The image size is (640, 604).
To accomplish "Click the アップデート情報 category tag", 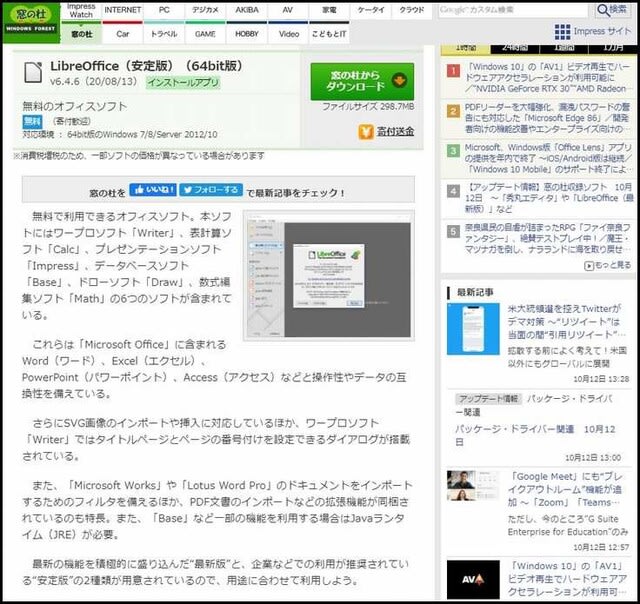I will tap(488, 399).
